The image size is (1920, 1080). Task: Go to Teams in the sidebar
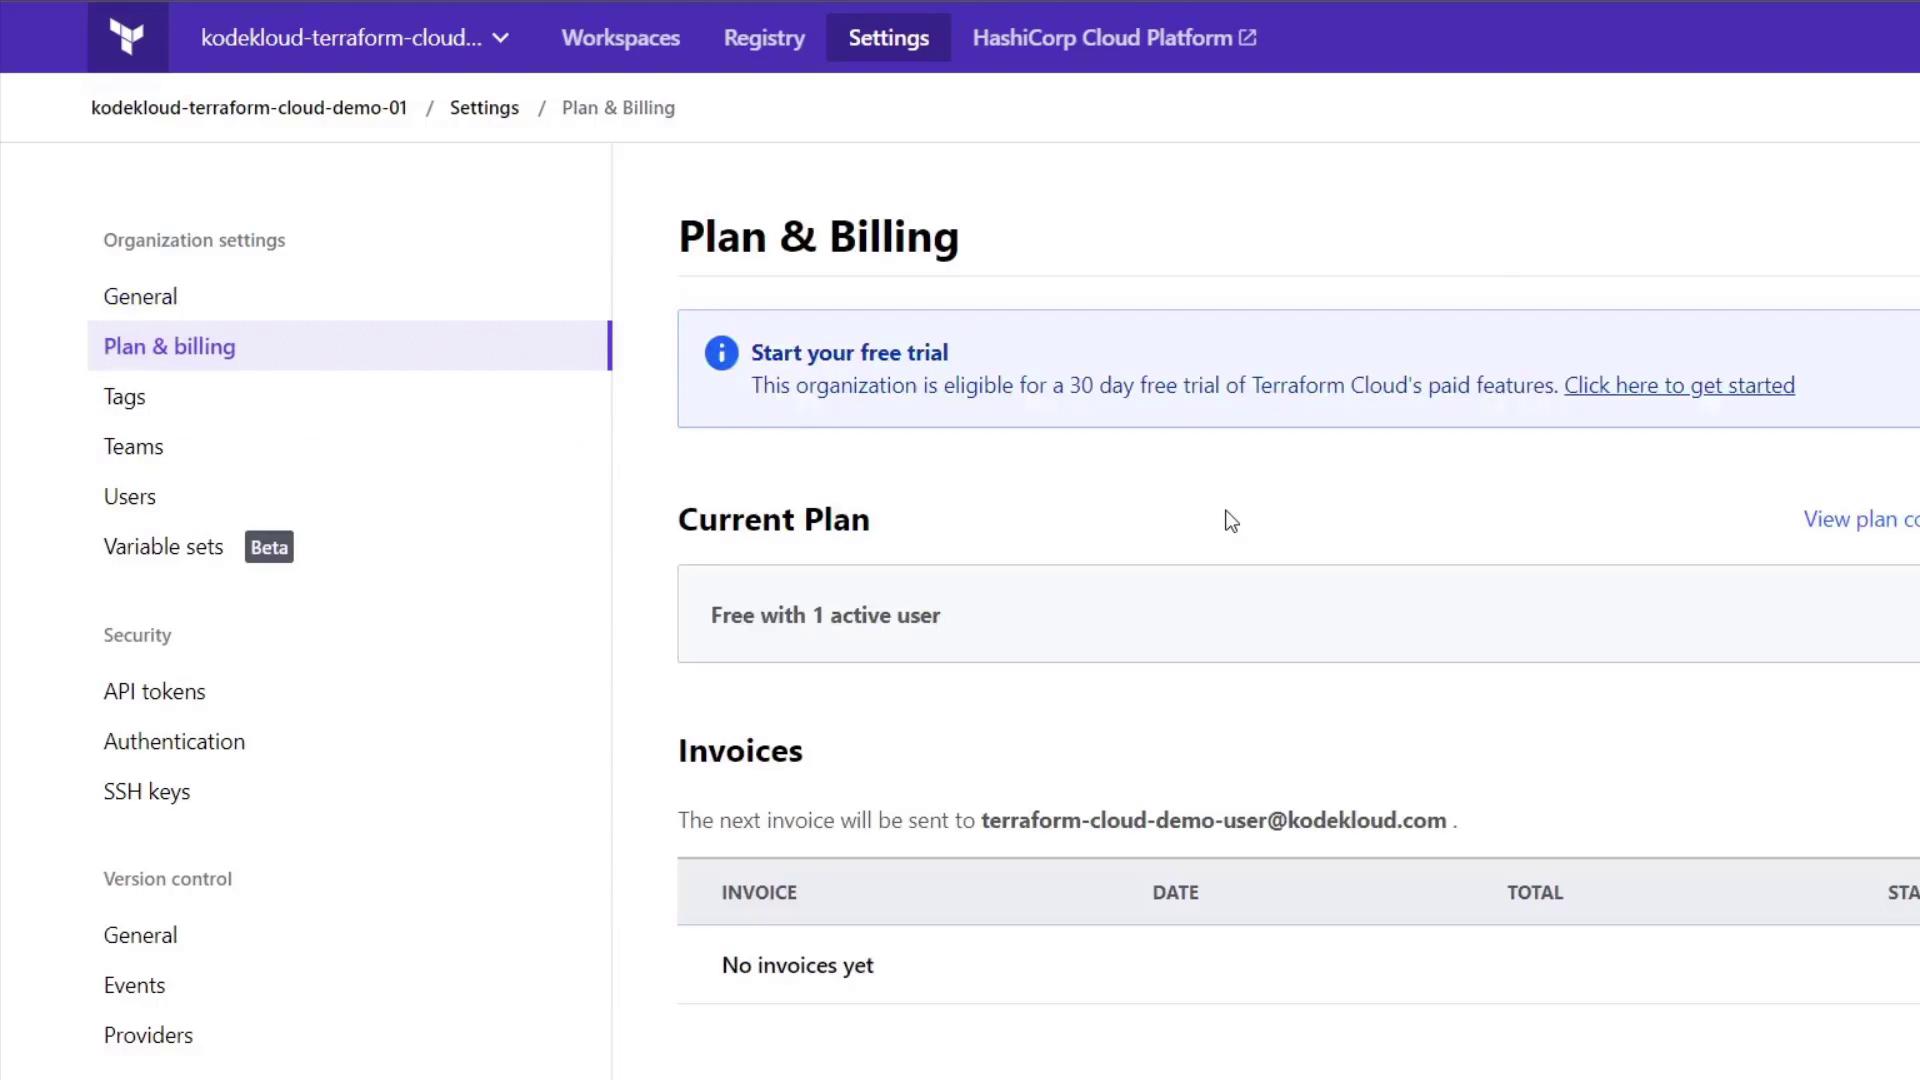pyautogui.click(x=133, y=447)
